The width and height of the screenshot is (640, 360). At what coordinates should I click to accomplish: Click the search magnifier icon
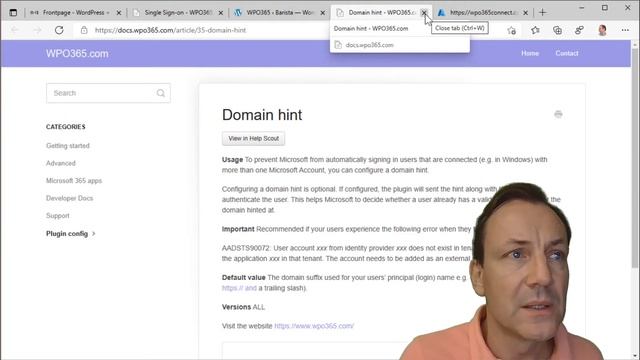point(161,93)
